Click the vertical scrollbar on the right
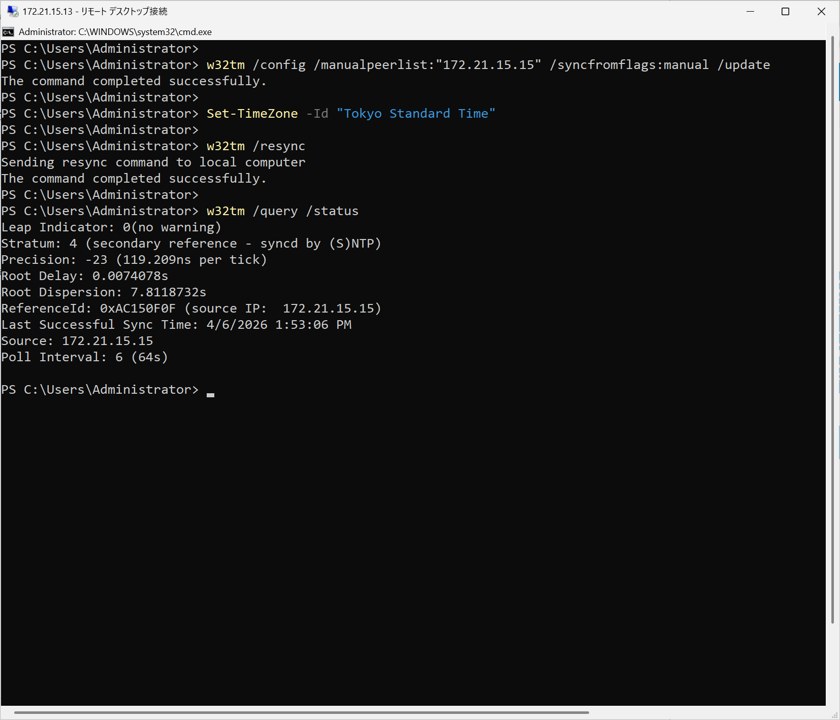The height and width of the screenshot is (720, 840). click(832, 329)
